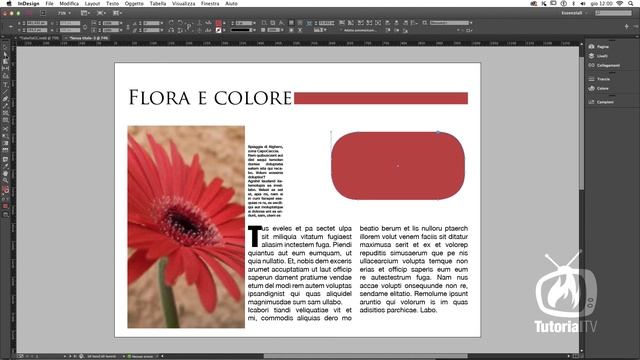The height and width of the screenshot is (360, 640).
Task: Open the Apple menu
Action: [x=9, y=3]
